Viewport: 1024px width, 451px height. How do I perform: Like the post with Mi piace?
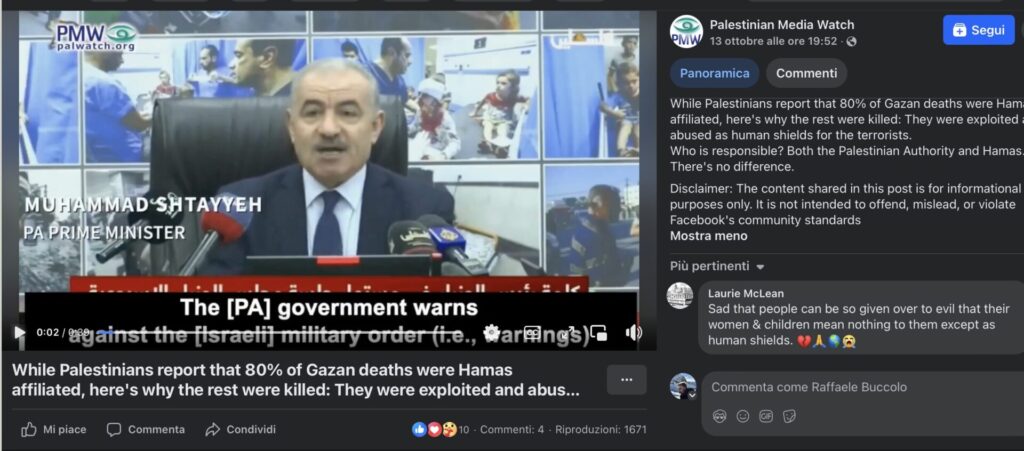pyautogui.click(x=54, y=429)
